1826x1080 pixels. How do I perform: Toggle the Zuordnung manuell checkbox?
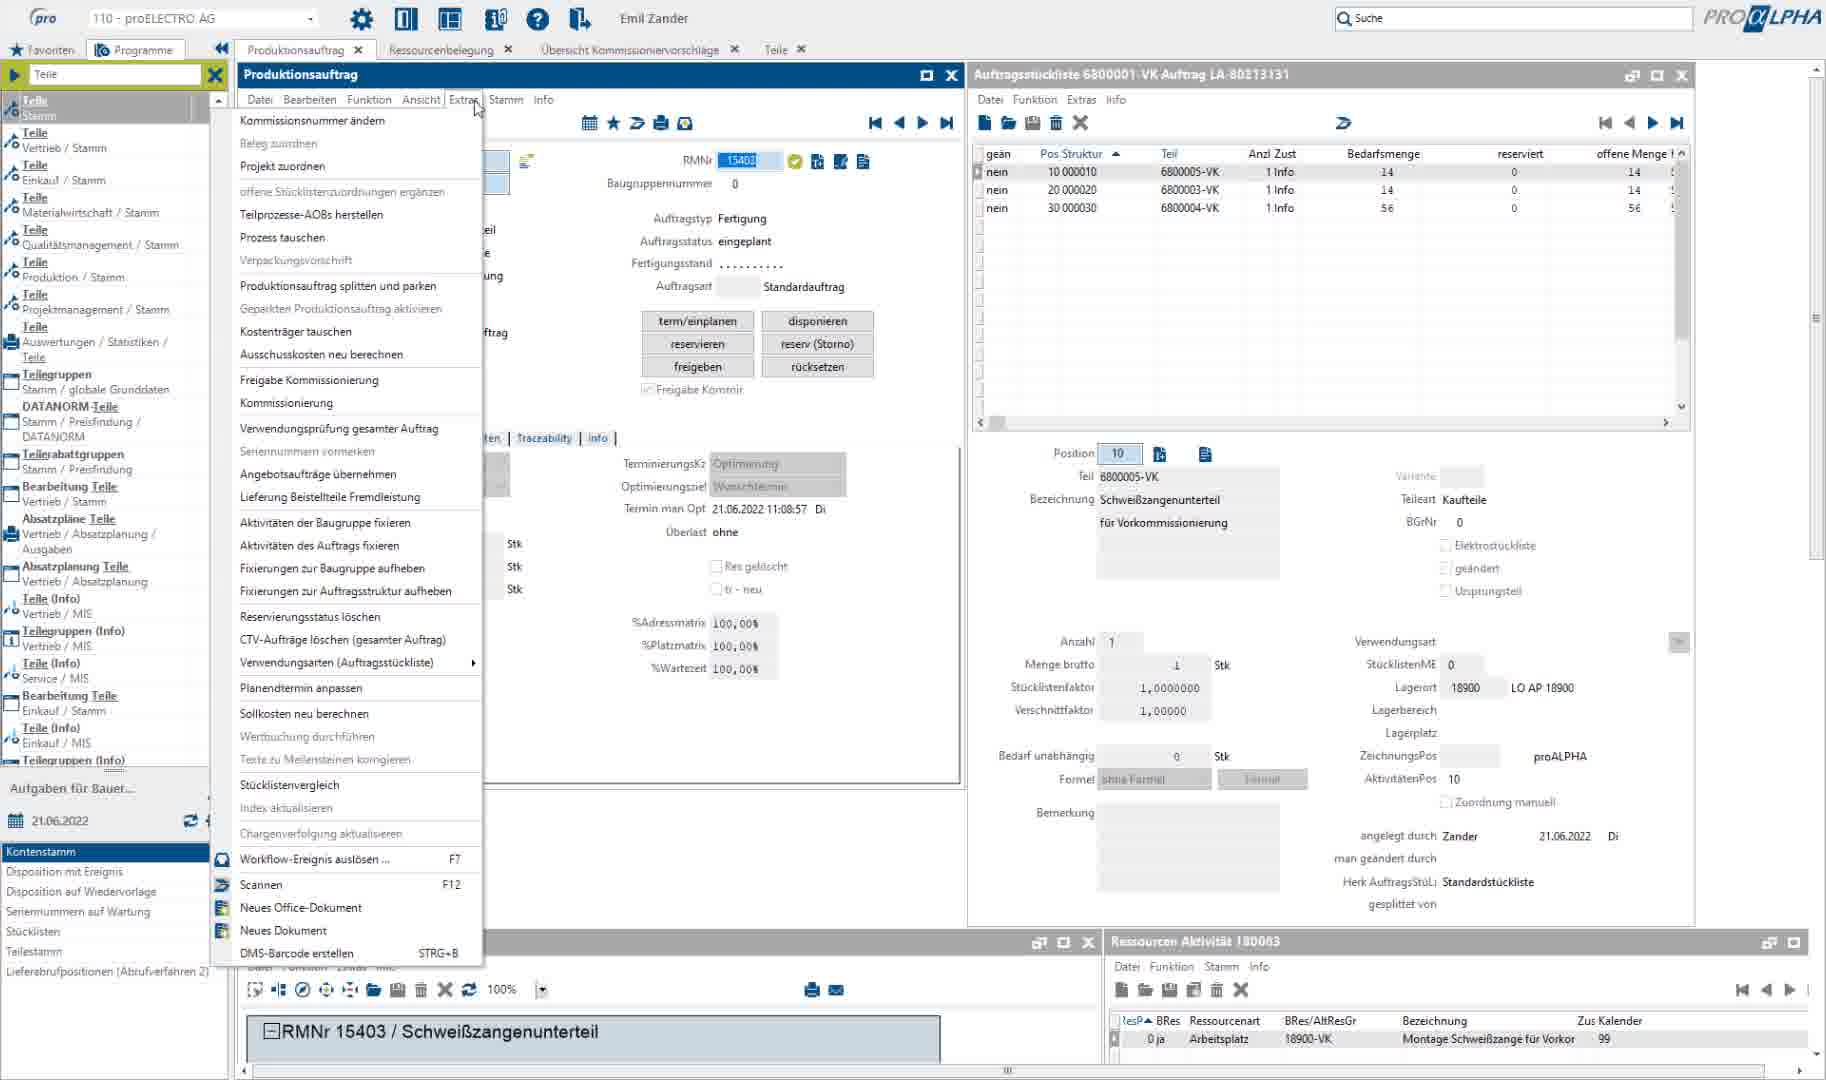pyautogui.click(x=1446, y=802)
